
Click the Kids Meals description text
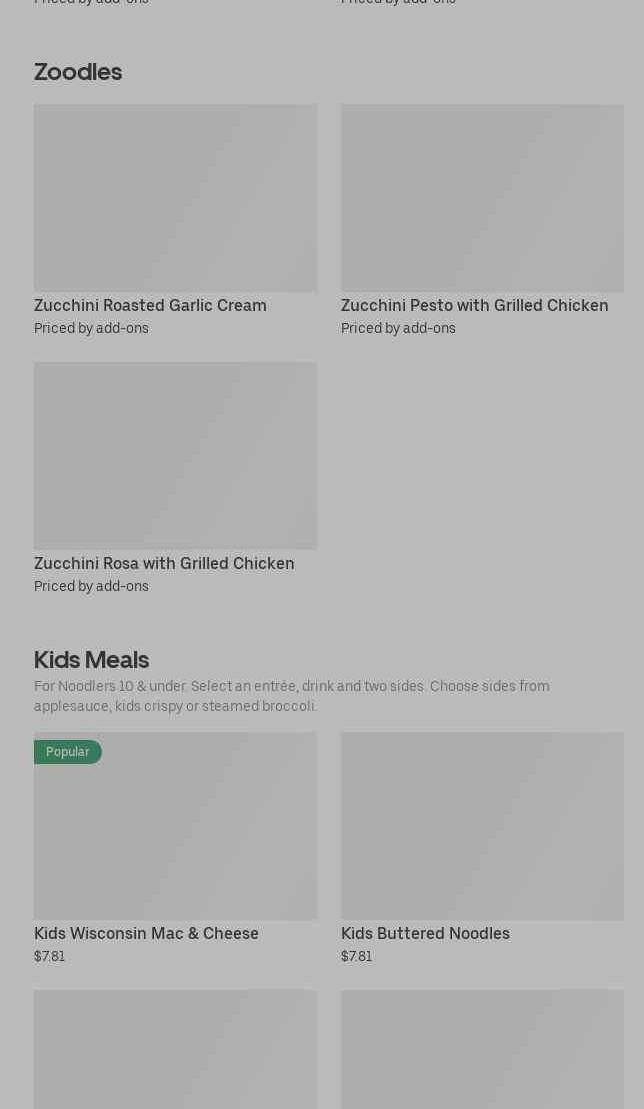(x=291, y=696)
